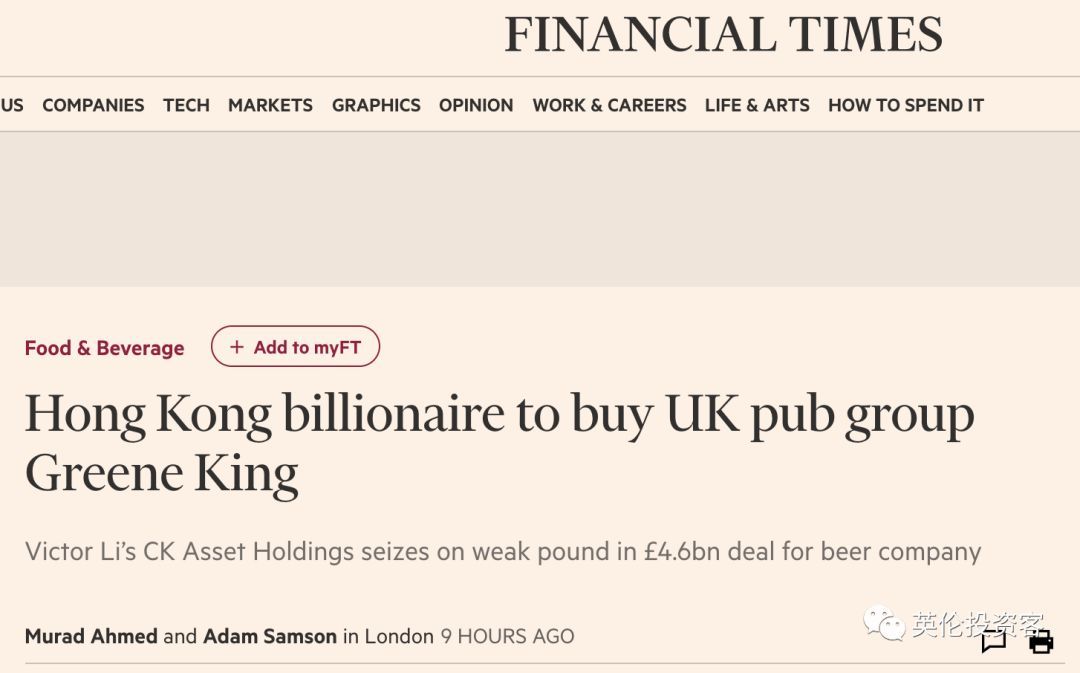The height and width of the screenshot is (673, 1080).
Task: Go to the Financial Times home logo
Action: click(723, 35)
